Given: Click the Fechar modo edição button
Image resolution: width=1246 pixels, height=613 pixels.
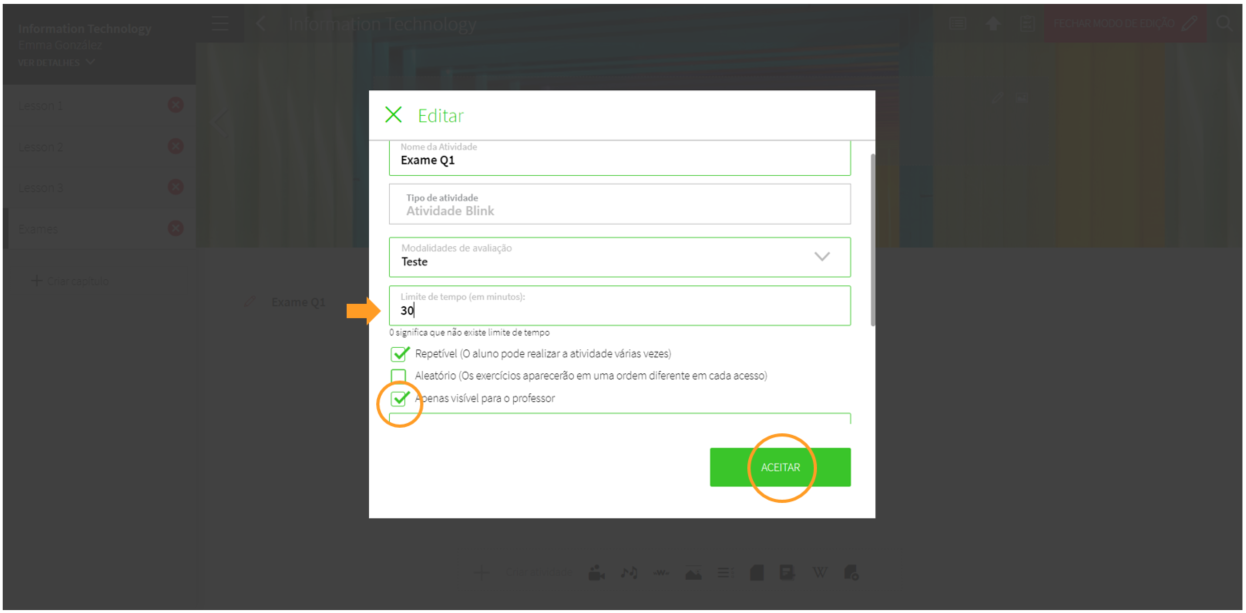Looking at the screenshot, I should pos(1124,23).
